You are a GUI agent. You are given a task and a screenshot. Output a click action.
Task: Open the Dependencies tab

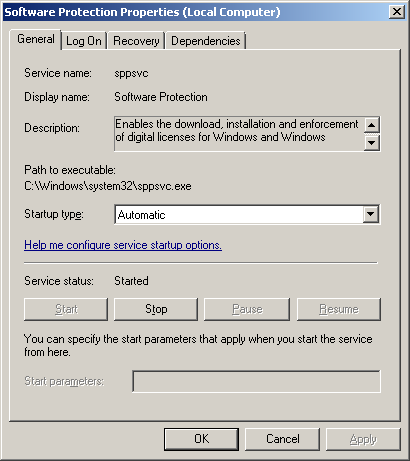(206, 41)
